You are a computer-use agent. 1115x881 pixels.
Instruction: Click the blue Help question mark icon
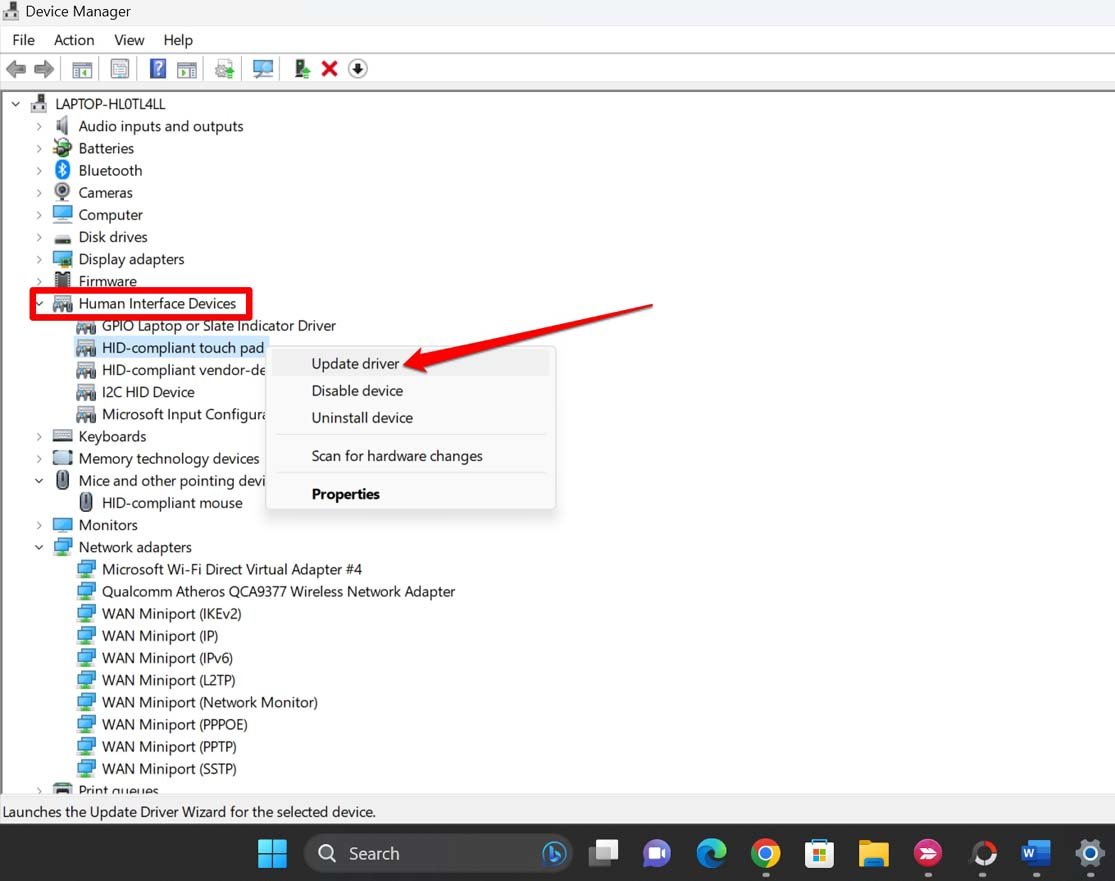[157, 68]
